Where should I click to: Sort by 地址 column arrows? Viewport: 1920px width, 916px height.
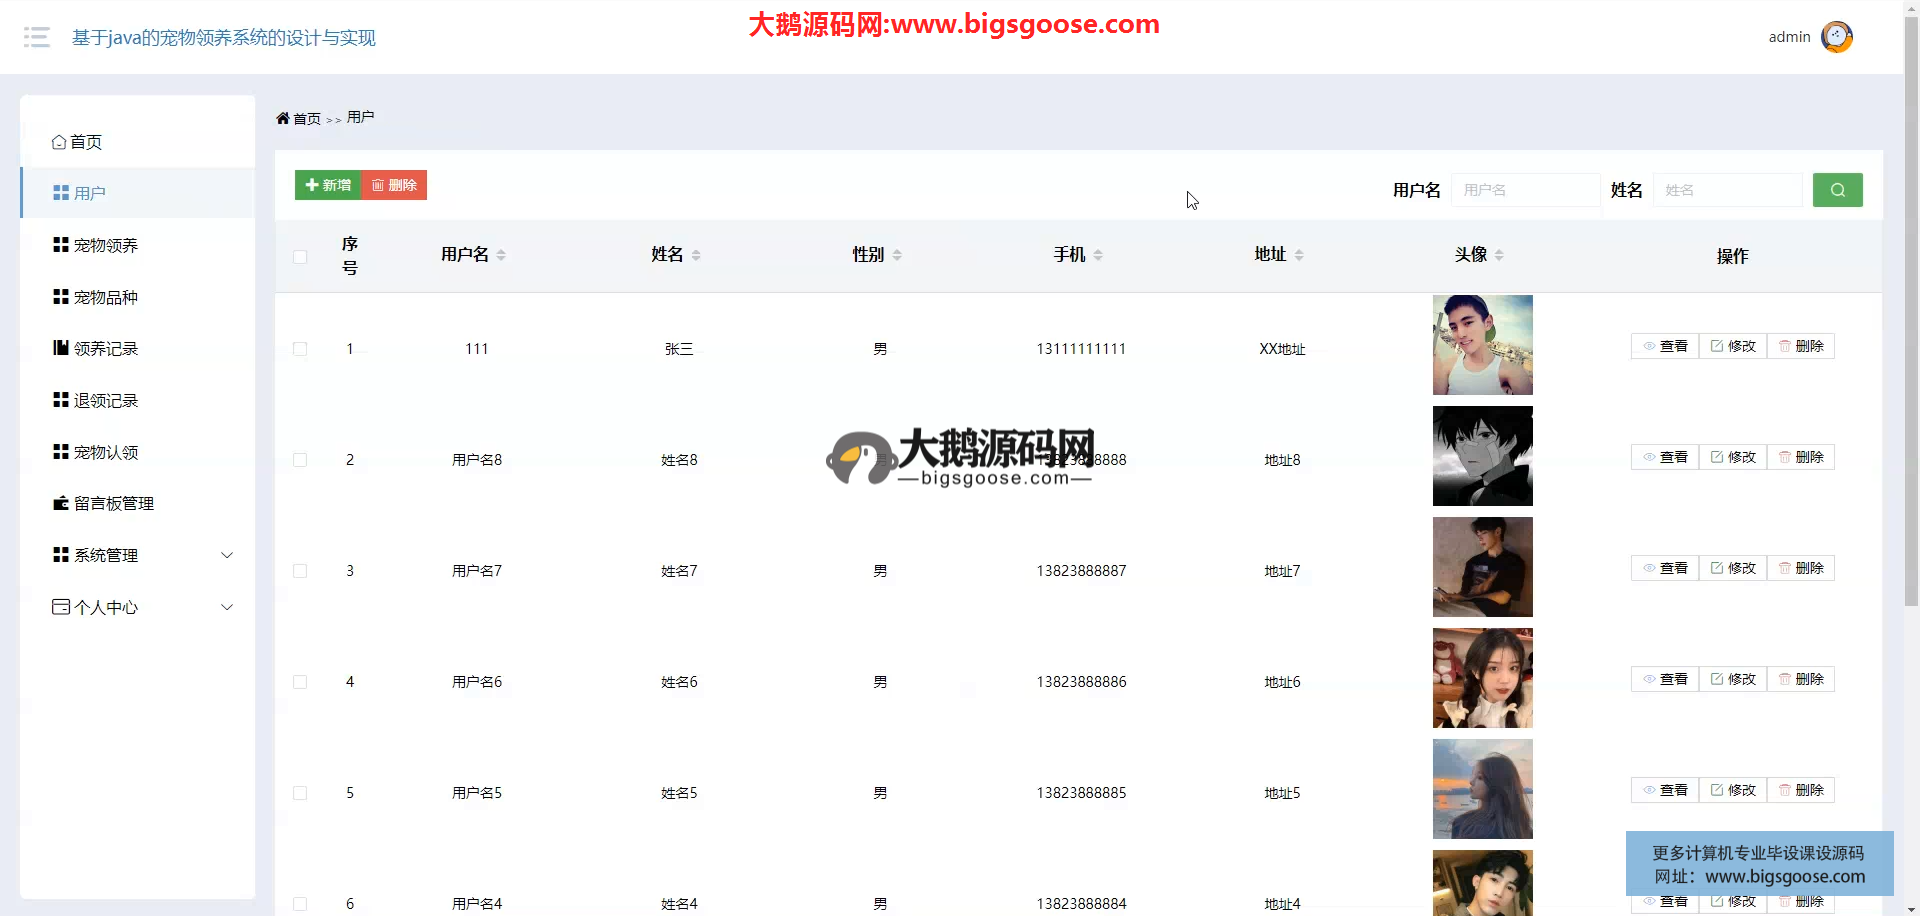click(1299, 255)
